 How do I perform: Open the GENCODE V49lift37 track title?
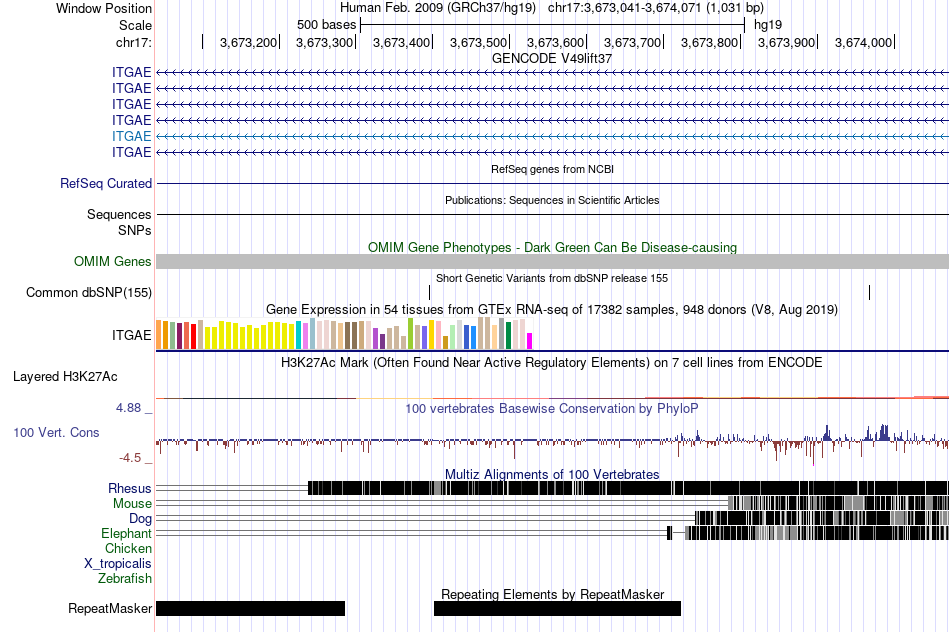[x=552, y=58]
